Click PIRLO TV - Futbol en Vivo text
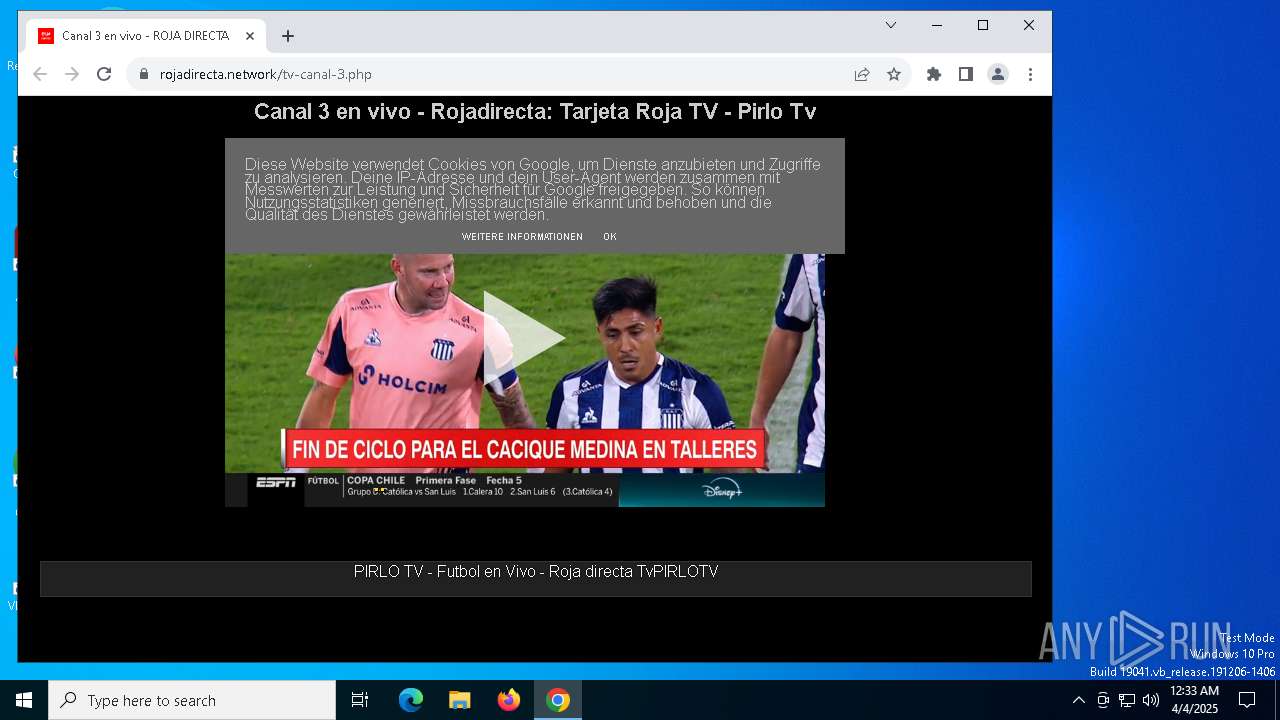1280x720 pixels. click(x=536, y=572)
